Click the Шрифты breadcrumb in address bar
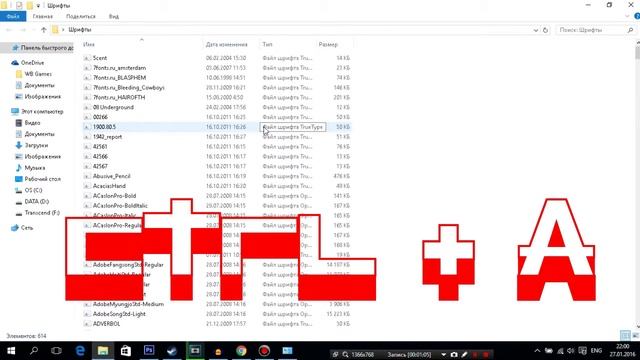640x360 pixels. 80,30
